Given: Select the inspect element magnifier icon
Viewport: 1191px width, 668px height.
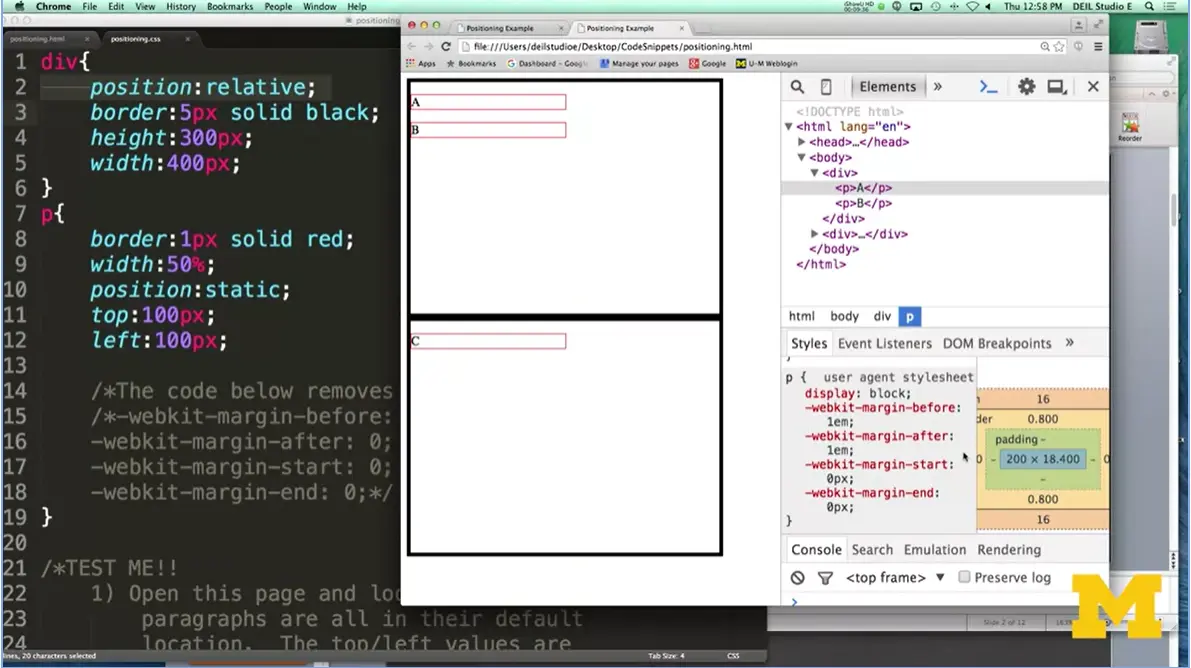Looking at the screenshot, I should [797, 86].
